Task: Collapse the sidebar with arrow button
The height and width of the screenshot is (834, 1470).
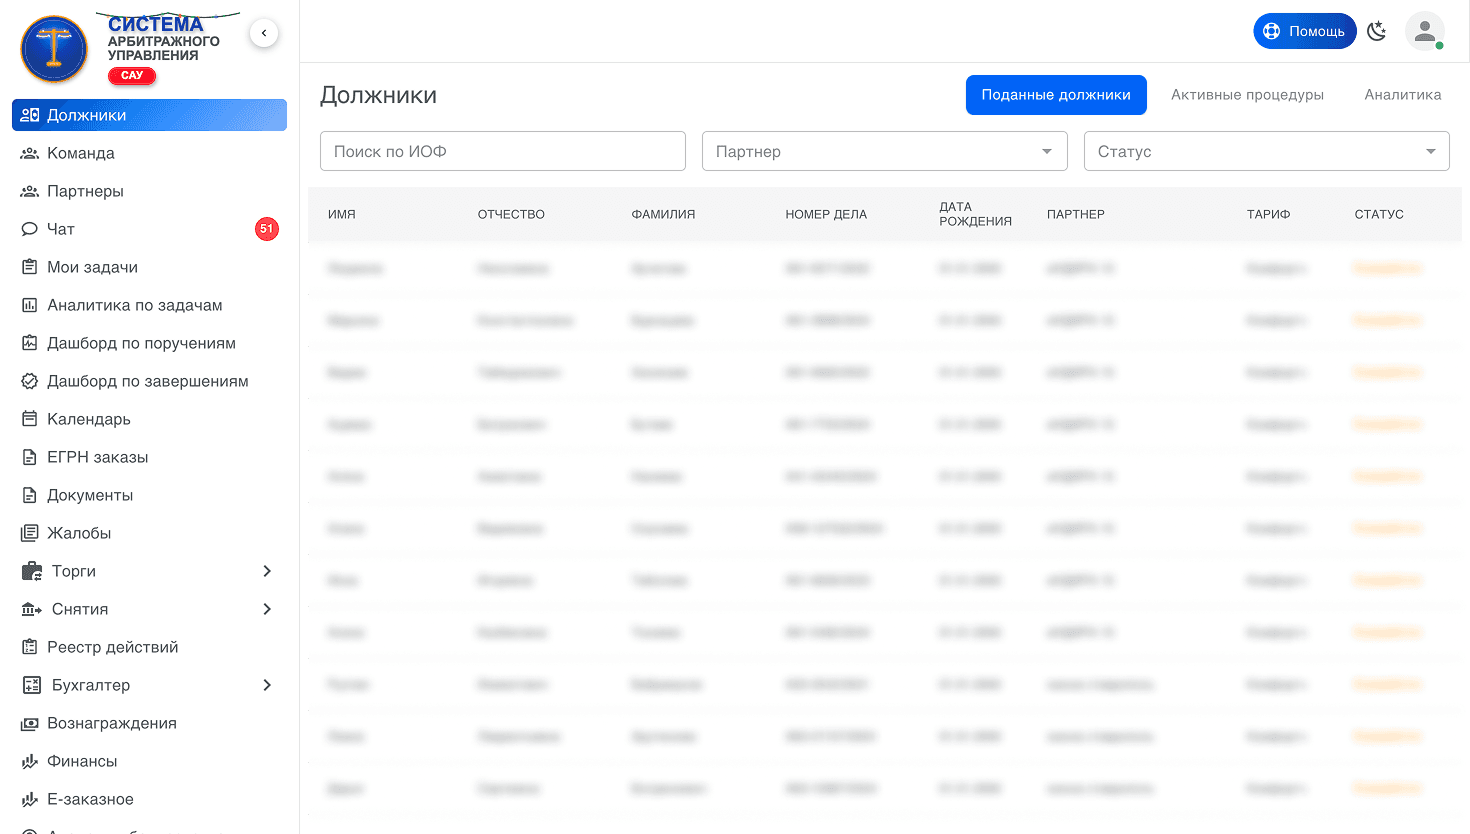Action: 264,33
